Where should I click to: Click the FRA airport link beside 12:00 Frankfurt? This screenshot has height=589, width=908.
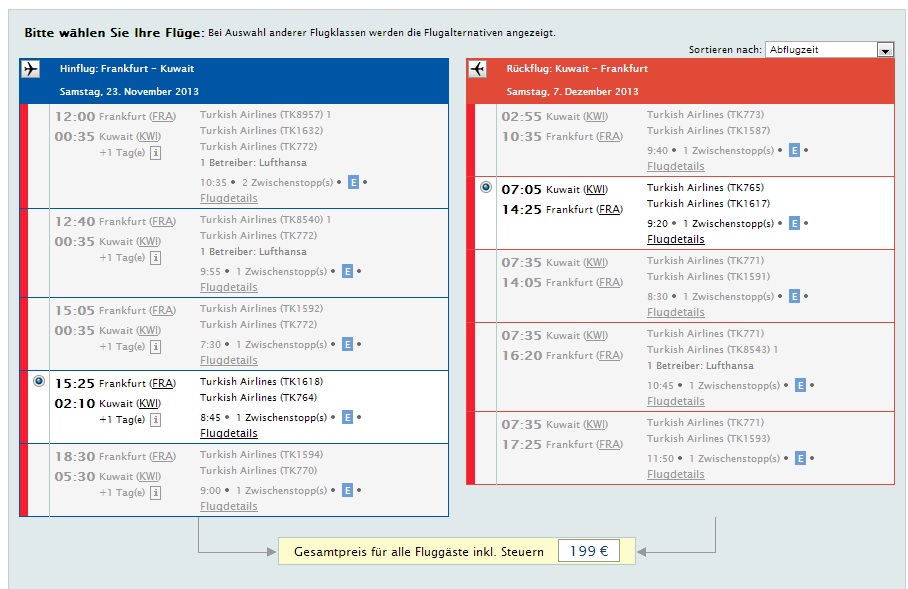tap(163, 116)
